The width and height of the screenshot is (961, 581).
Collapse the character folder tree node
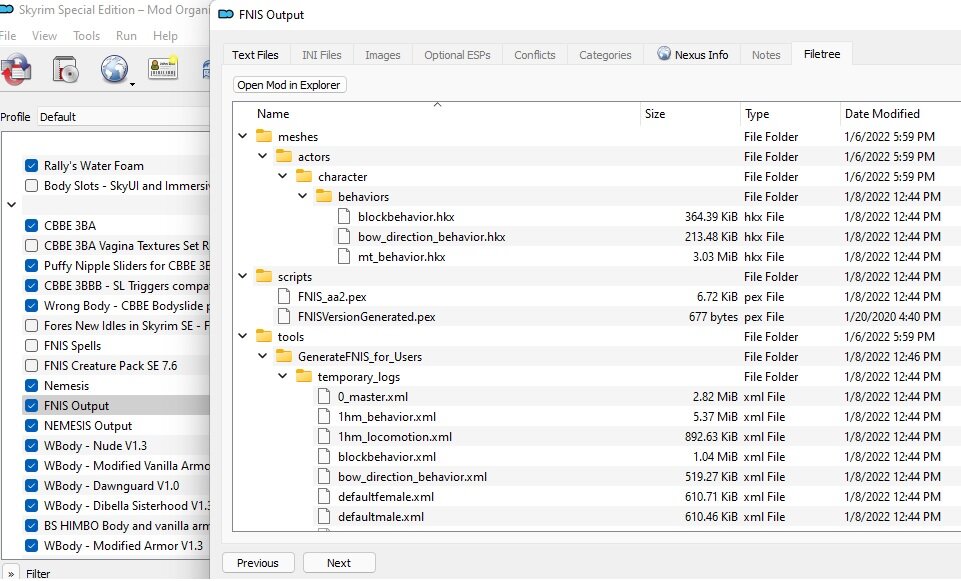283,176
